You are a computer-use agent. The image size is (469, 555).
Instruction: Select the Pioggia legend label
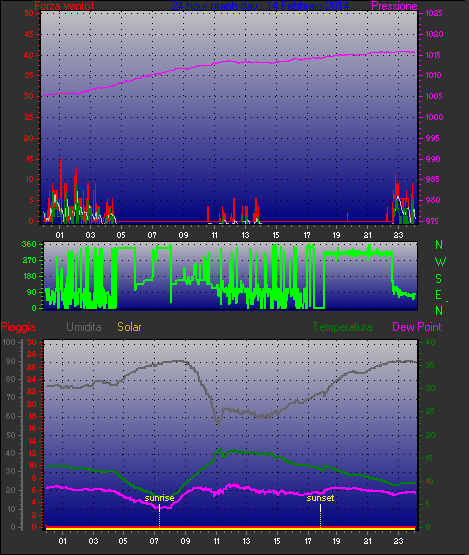click(x=18, y=327)
